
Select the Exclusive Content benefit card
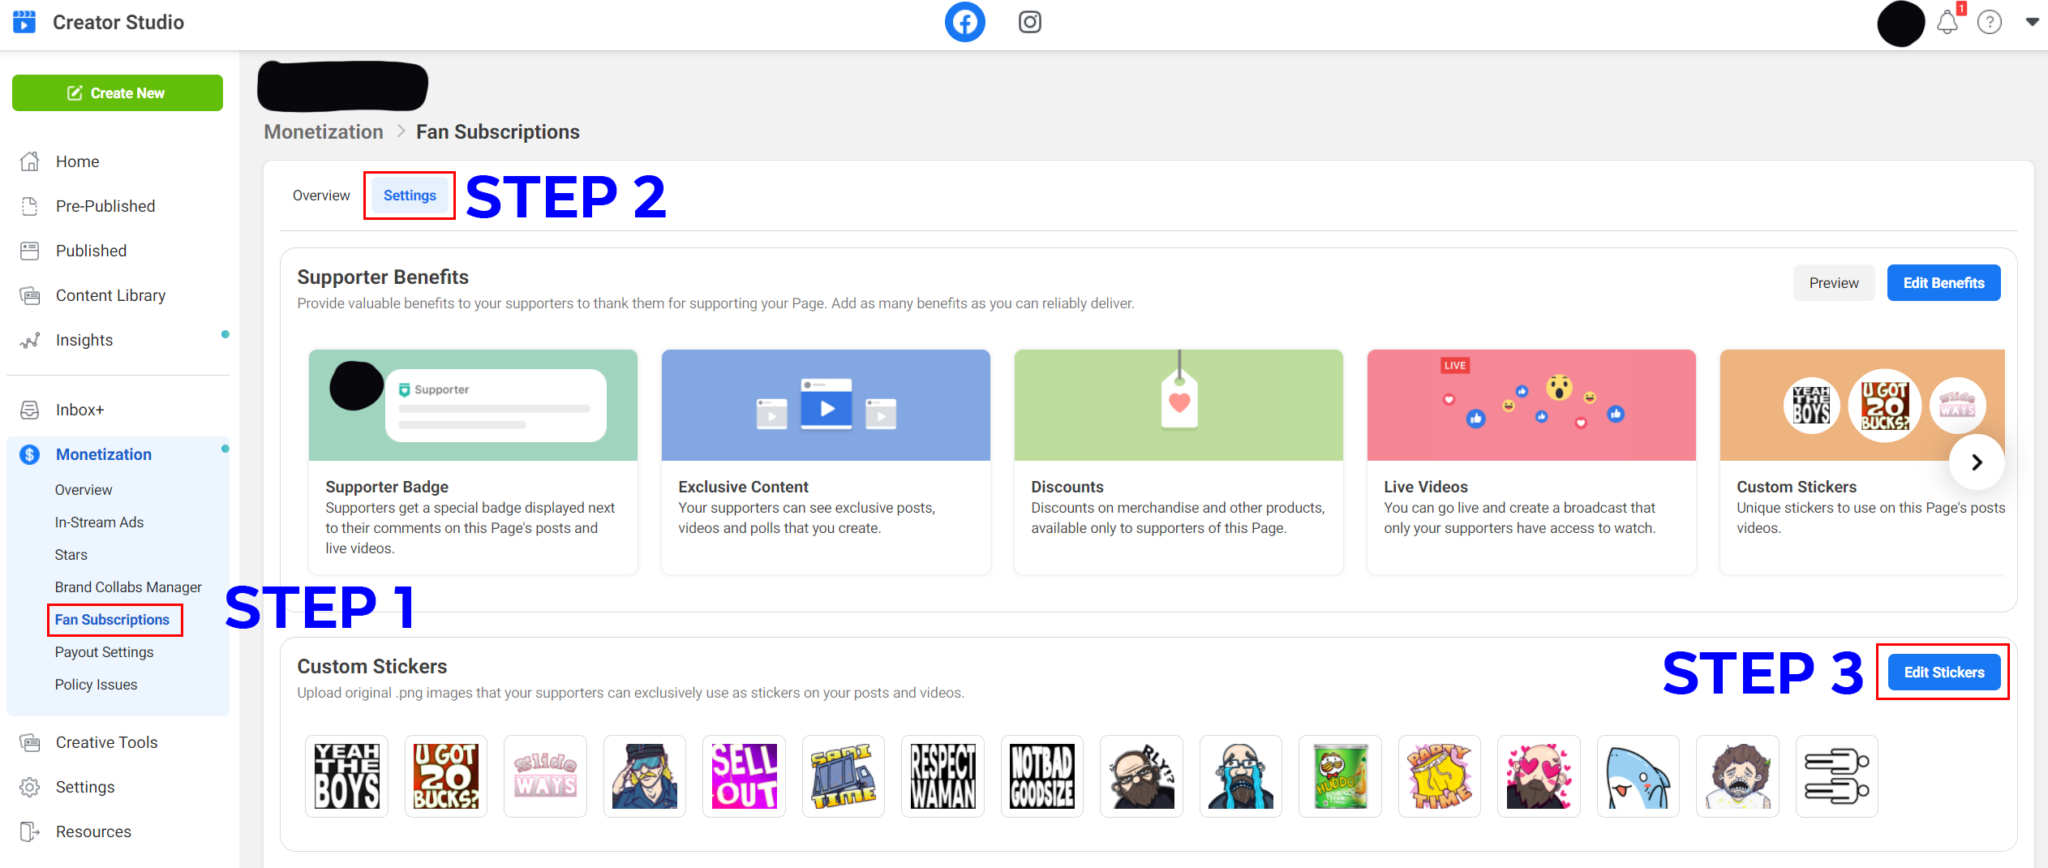click(826, 461)
